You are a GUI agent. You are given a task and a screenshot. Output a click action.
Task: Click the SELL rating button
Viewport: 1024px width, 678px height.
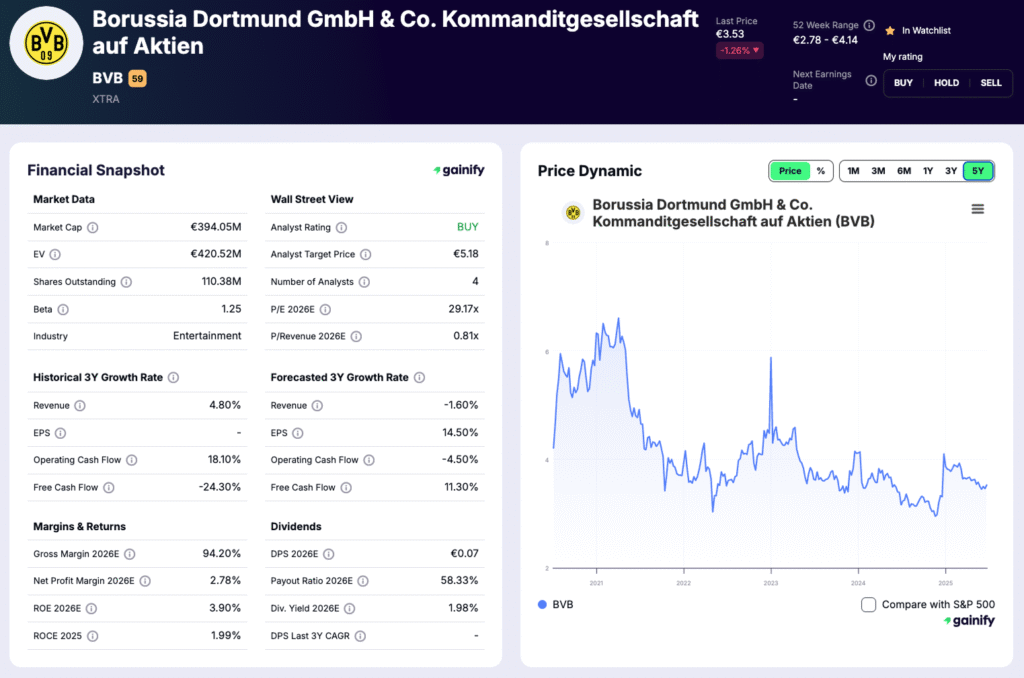(x=991, y=83)
